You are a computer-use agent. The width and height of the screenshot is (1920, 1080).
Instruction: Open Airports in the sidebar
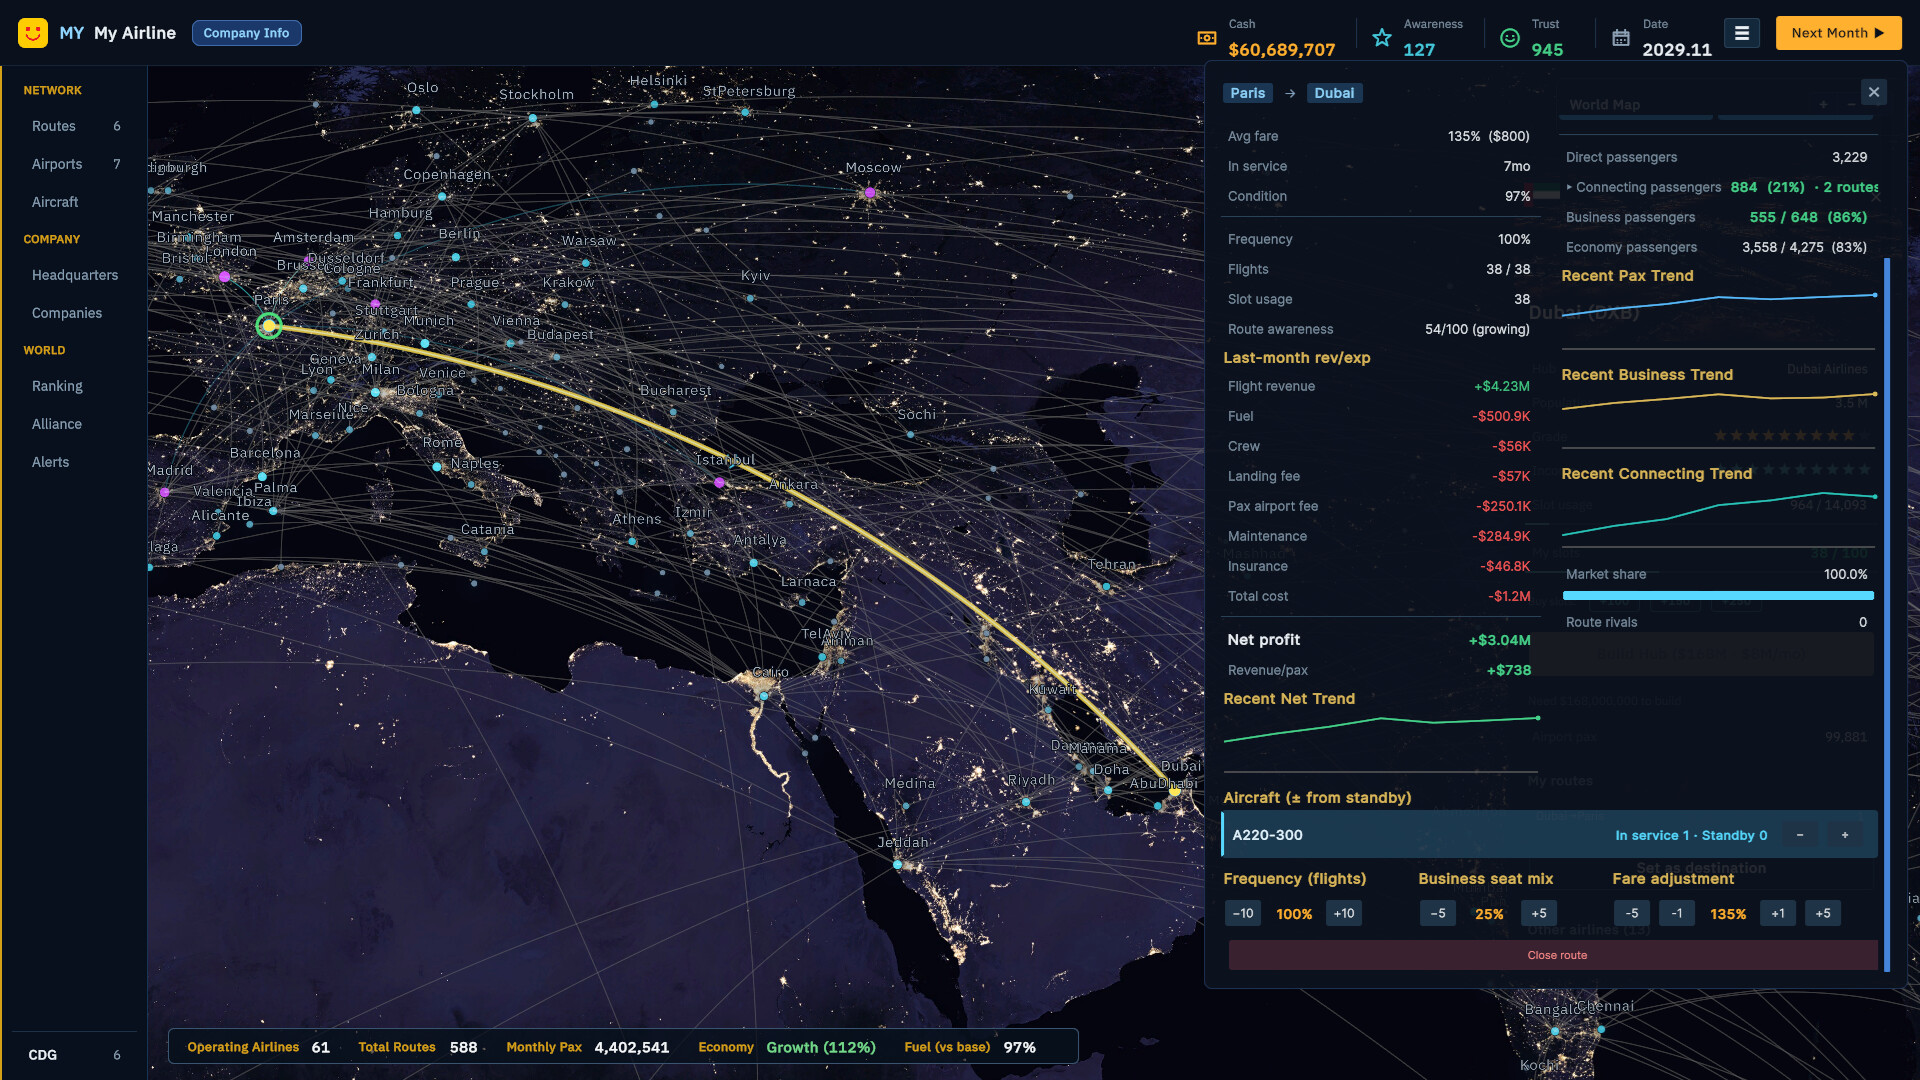coord(75,164)
